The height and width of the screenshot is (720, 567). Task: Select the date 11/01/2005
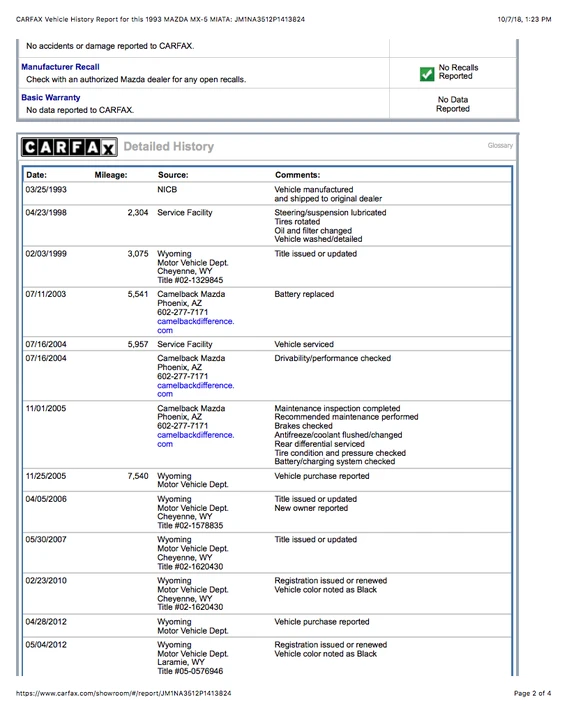pyautogui.click(x=46, y=409)
